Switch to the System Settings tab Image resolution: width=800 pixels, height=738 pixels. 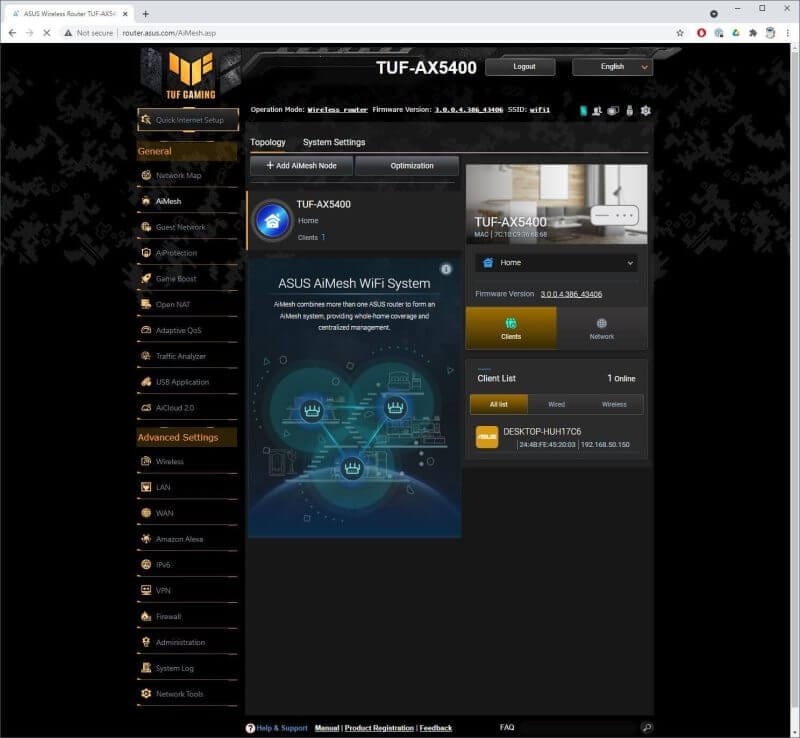click(x=334, y=142)
